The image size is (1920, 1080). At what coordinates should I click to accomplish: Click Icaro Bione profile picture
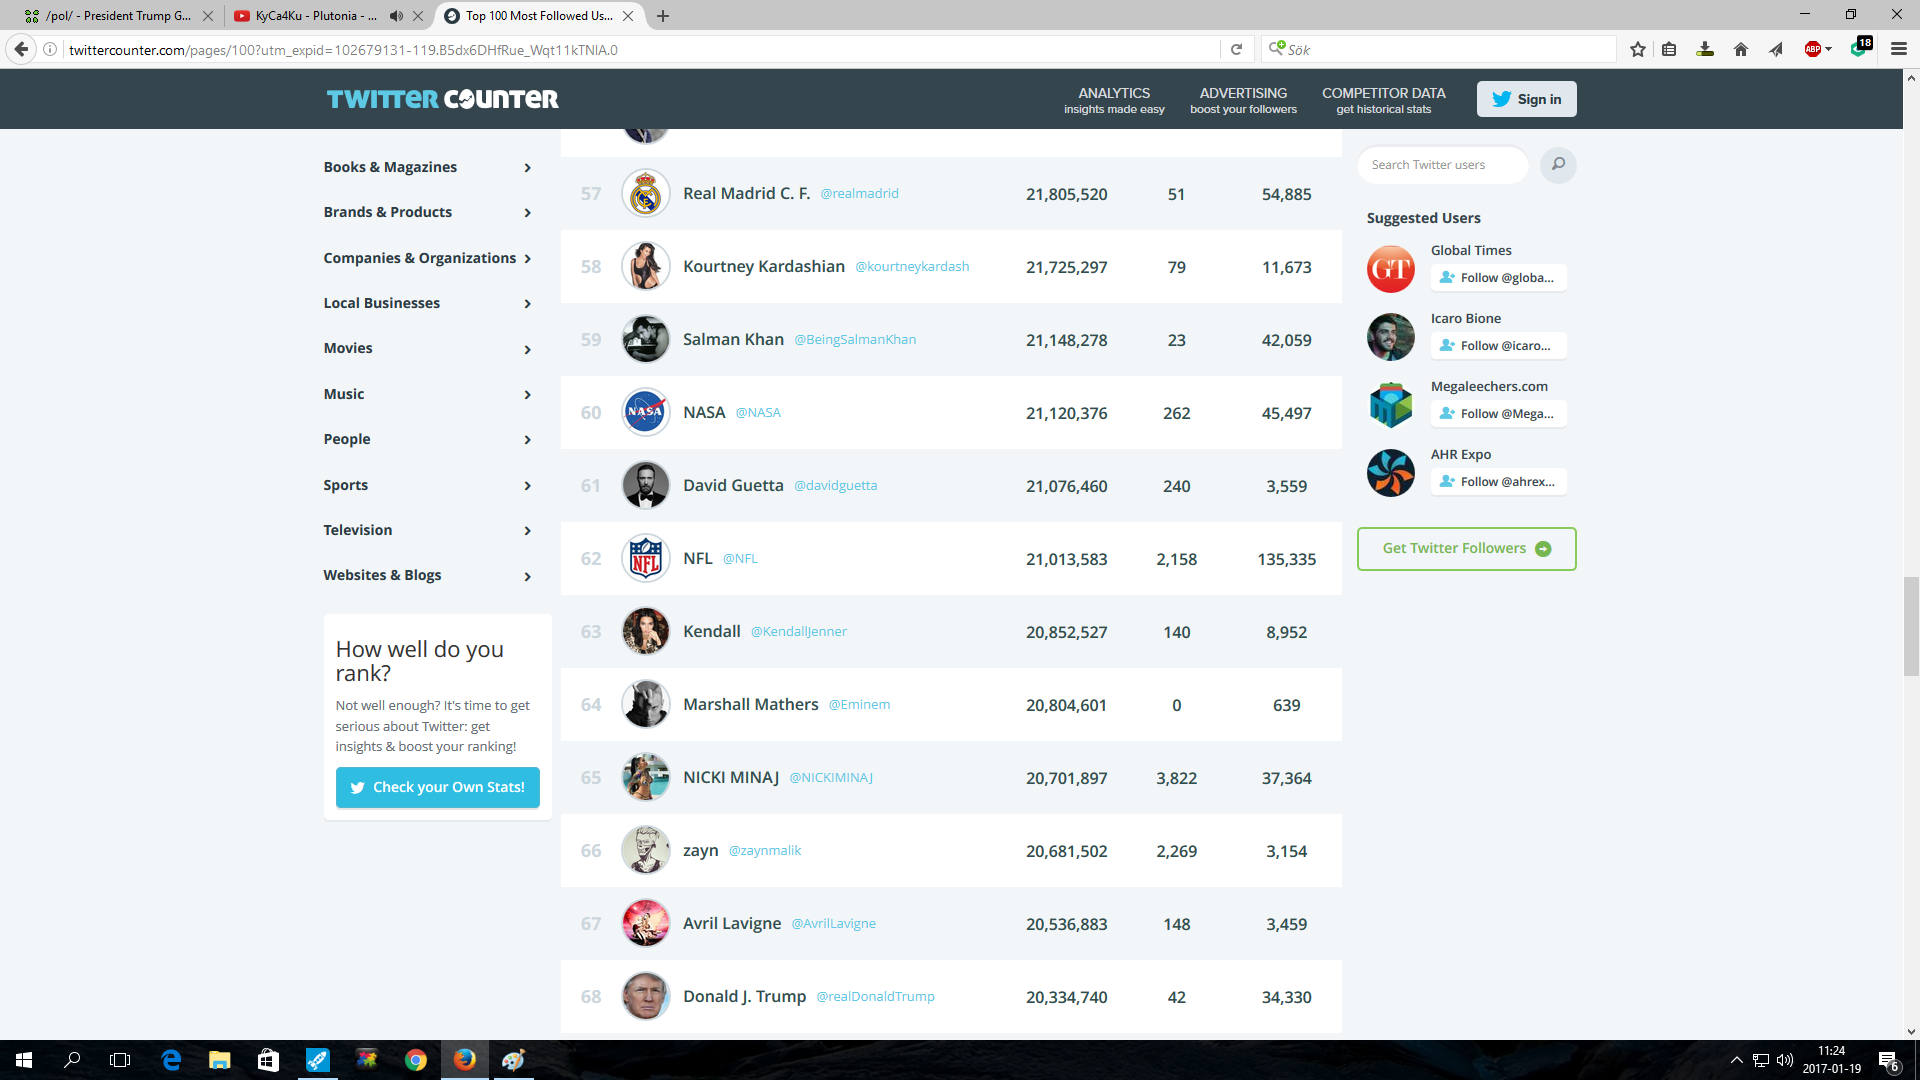coord(1391,337)
